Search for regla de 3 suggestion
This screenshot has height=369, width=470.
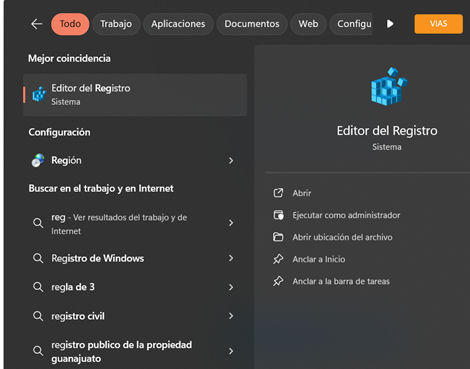(135, 287)
